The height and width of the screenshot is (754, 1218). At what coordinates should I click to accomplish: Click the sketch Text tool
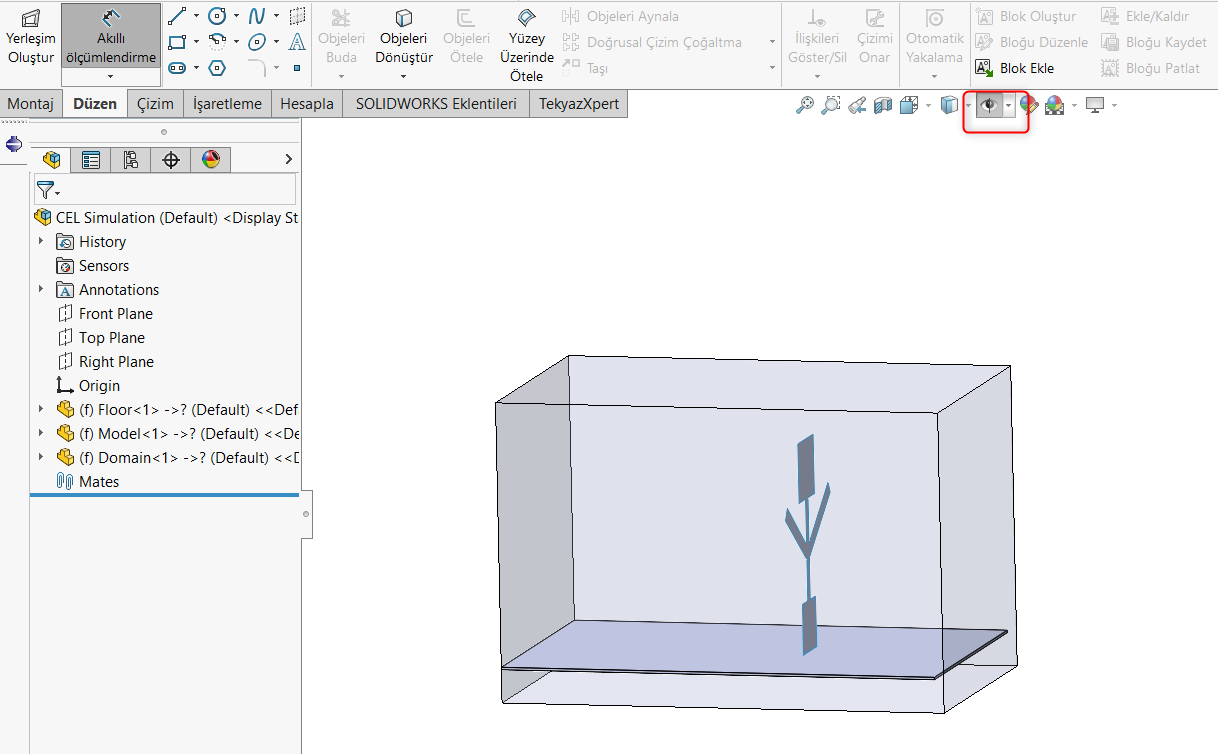pyautogui.click(x=297, y=42)
